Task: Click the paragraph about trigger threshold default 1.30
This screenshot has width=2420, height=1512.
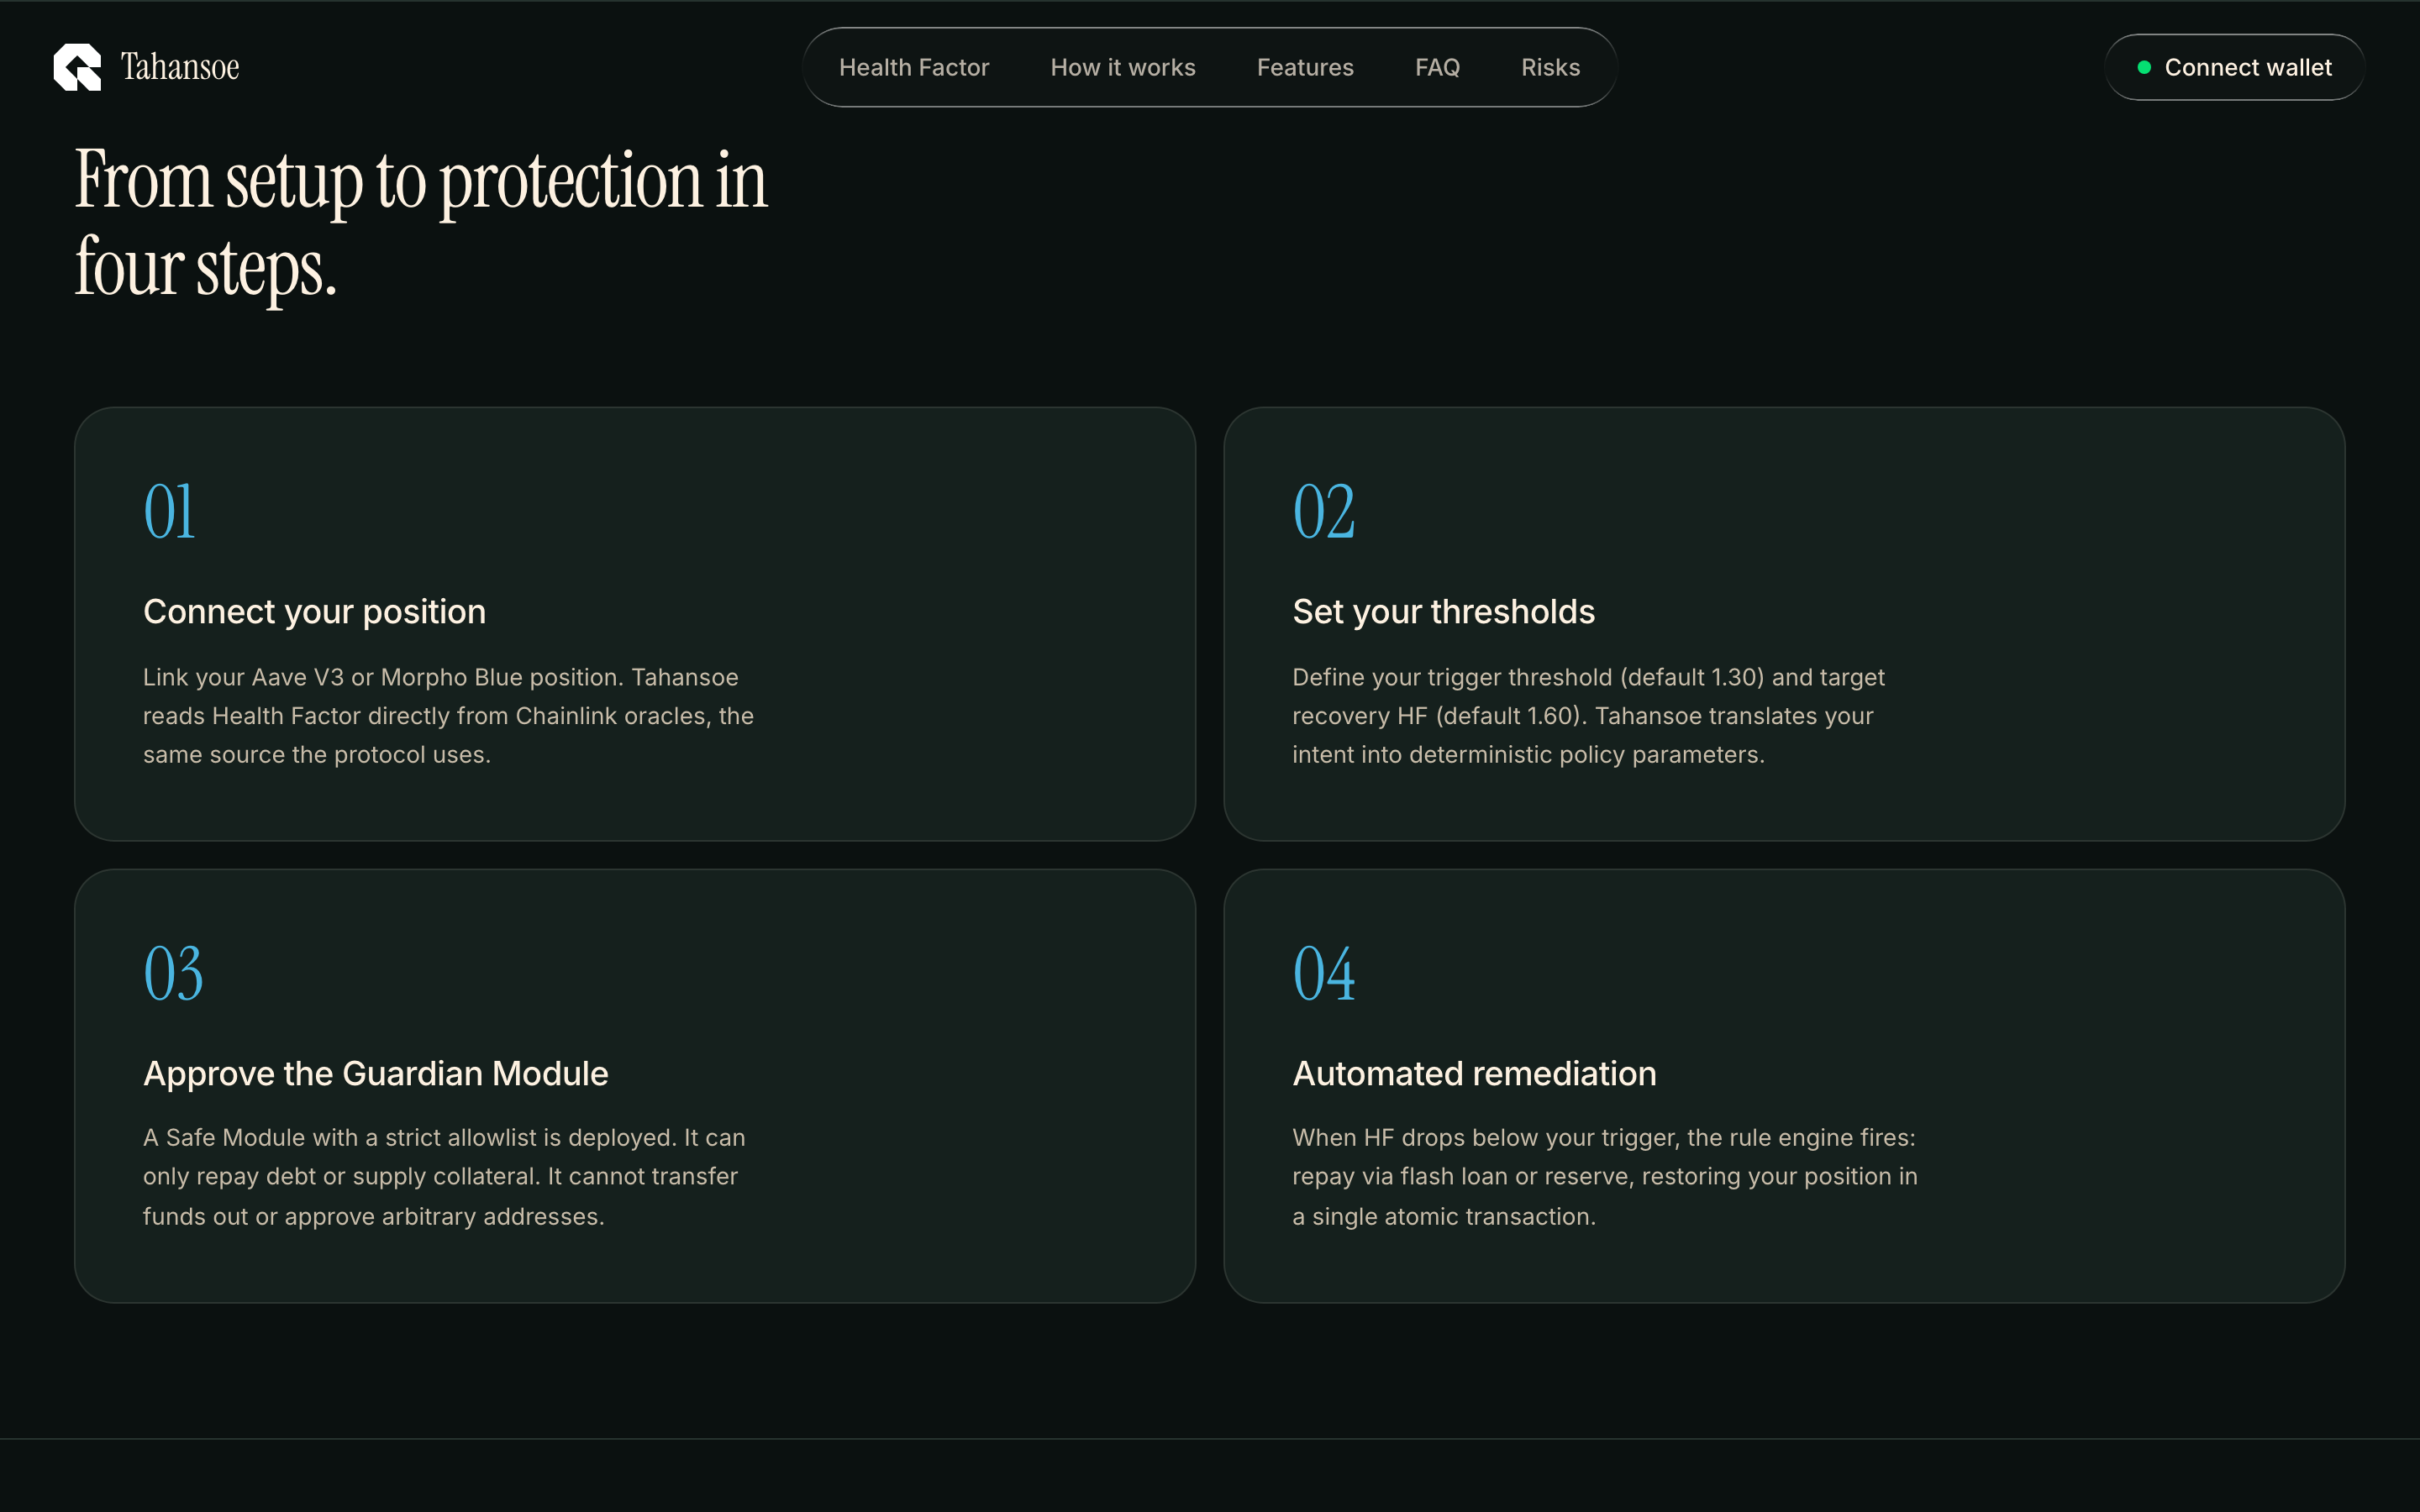Action: (x=1588, y=716)
